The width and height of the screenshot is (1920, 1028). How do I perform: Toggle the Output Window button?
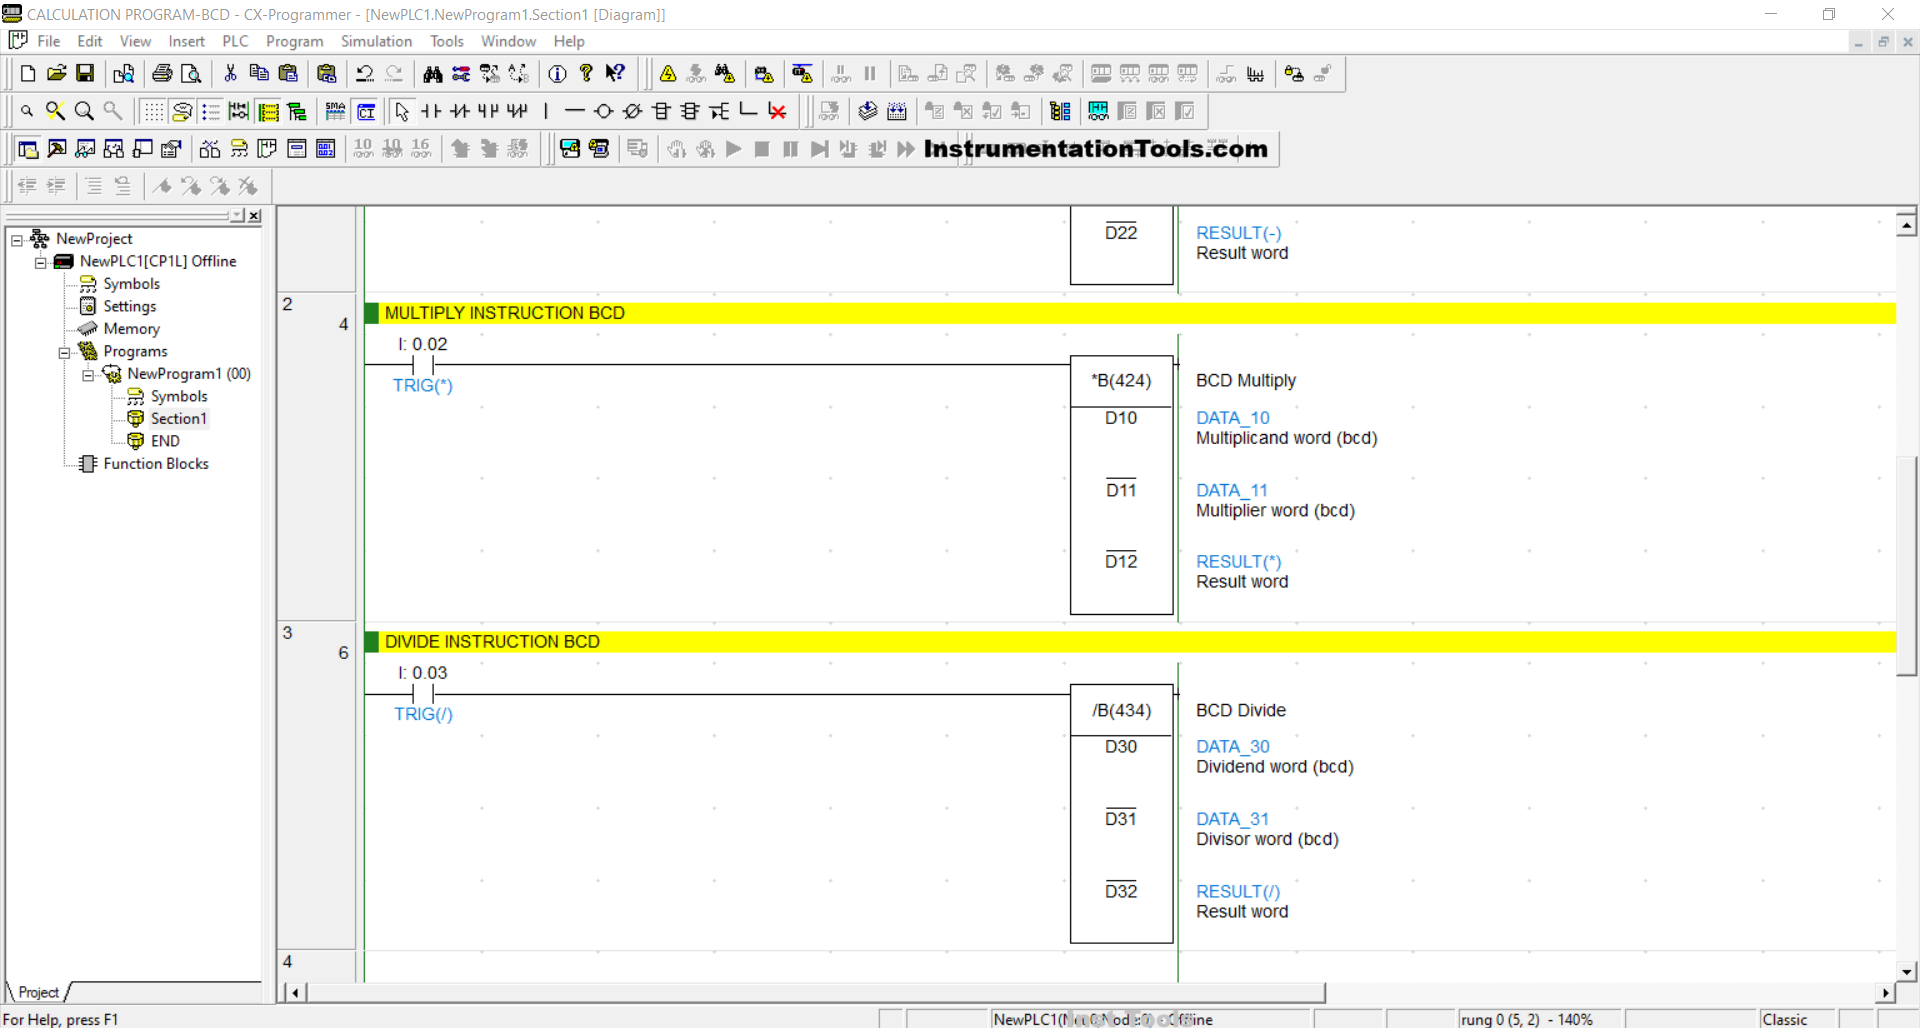pyautogui.click(x=57, y=149)
